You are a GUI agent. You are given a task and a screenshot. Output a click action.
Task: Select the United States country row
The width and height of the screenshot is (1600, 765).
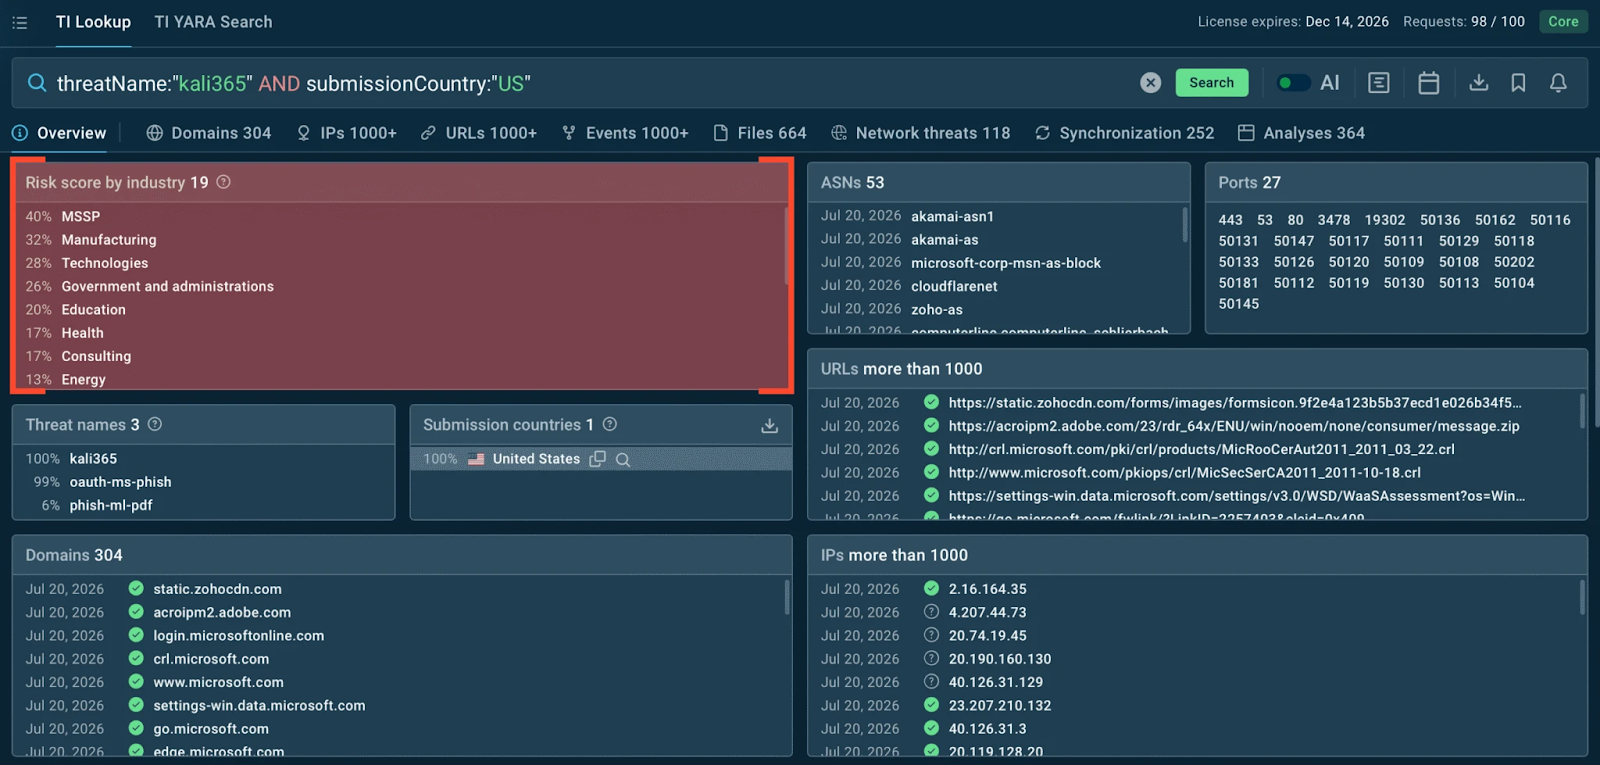click(x=601, y=459)
